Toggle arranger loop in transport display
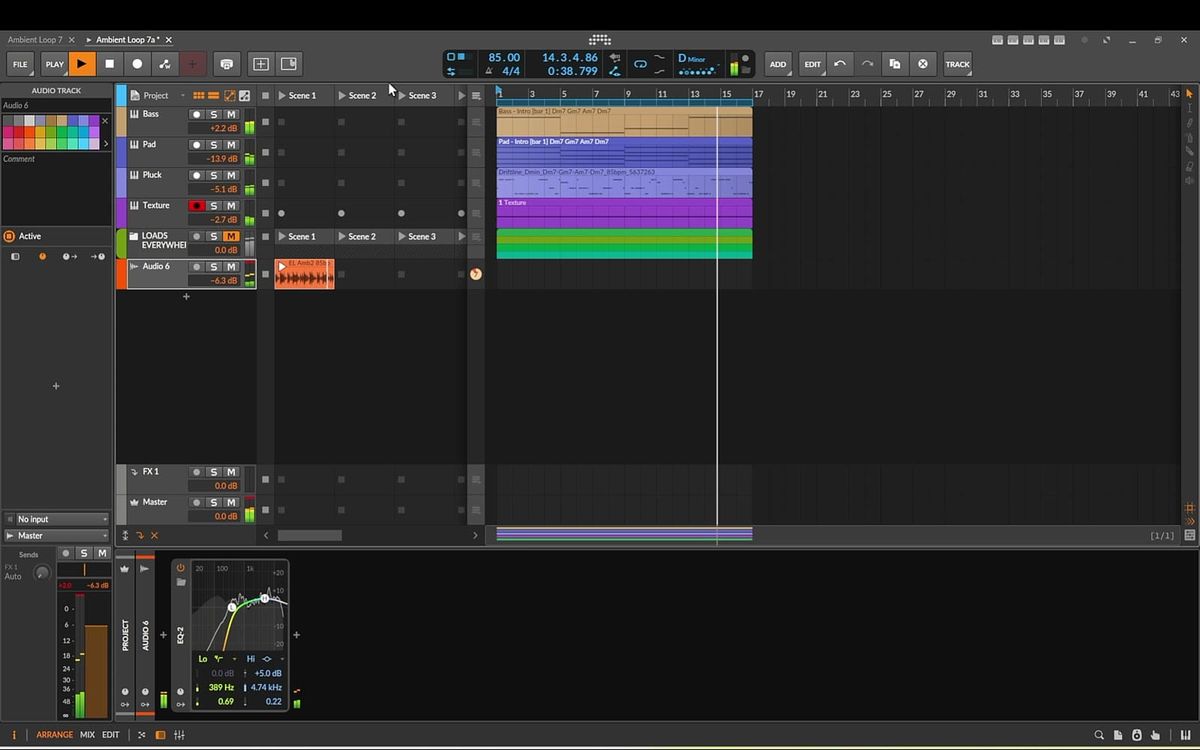1200x750 pixels. coord(640,64)
